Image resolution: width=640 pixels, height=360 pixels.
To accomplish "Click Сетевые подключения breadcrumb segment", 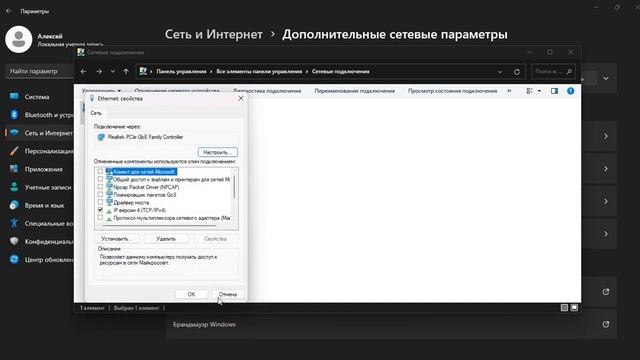I will (340, 71).
